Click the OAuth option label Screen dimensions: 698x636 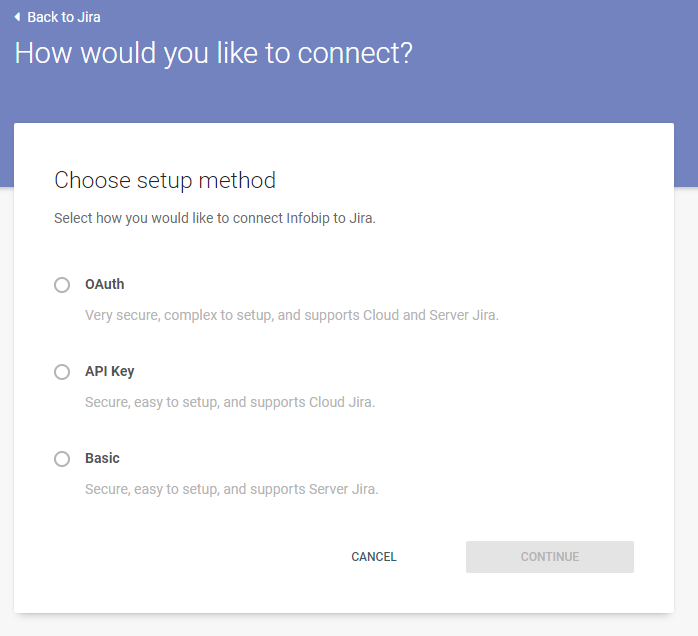pyautogui.click(x=105, y=284)
